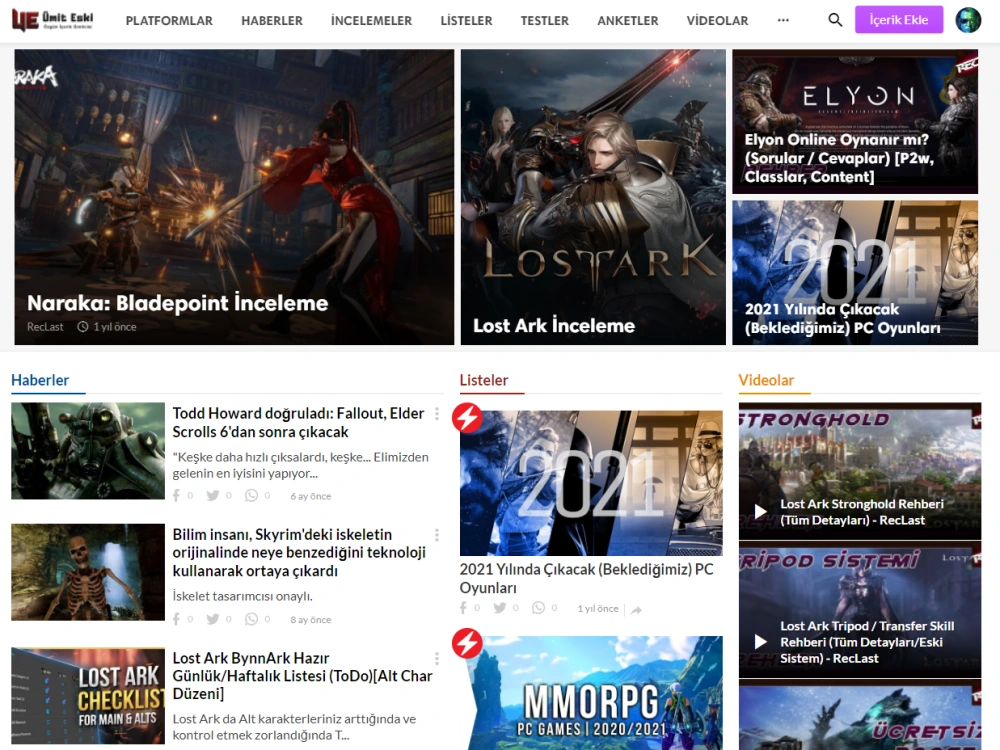
Task: Click lightning badge on MMORPG PC Games card
Action: [467, 643]
